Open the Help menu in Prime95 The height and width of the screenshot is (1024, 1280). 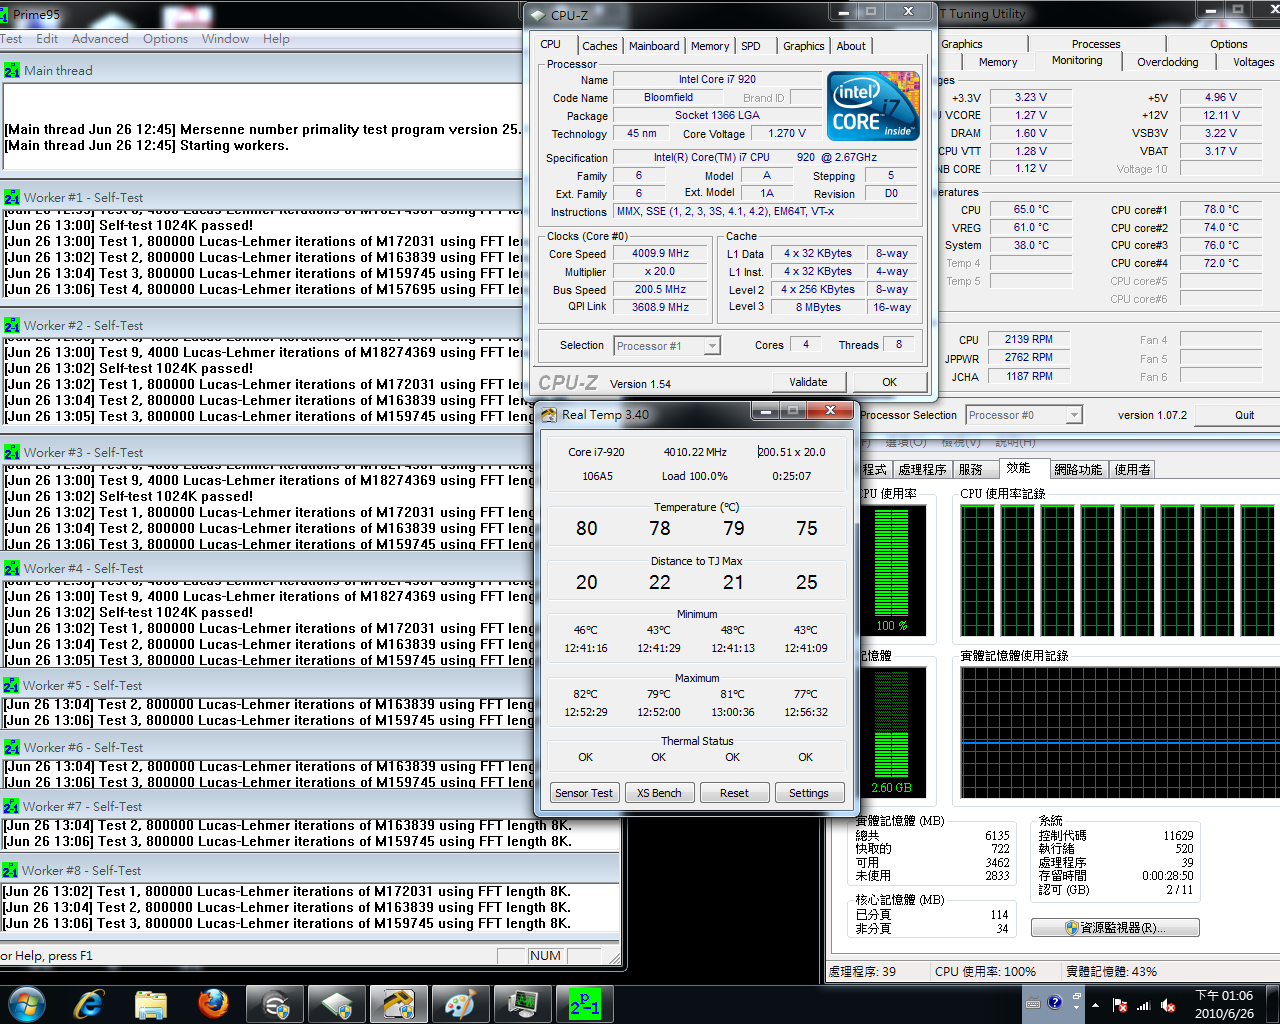pyautogui.click(x=276, y=39)
